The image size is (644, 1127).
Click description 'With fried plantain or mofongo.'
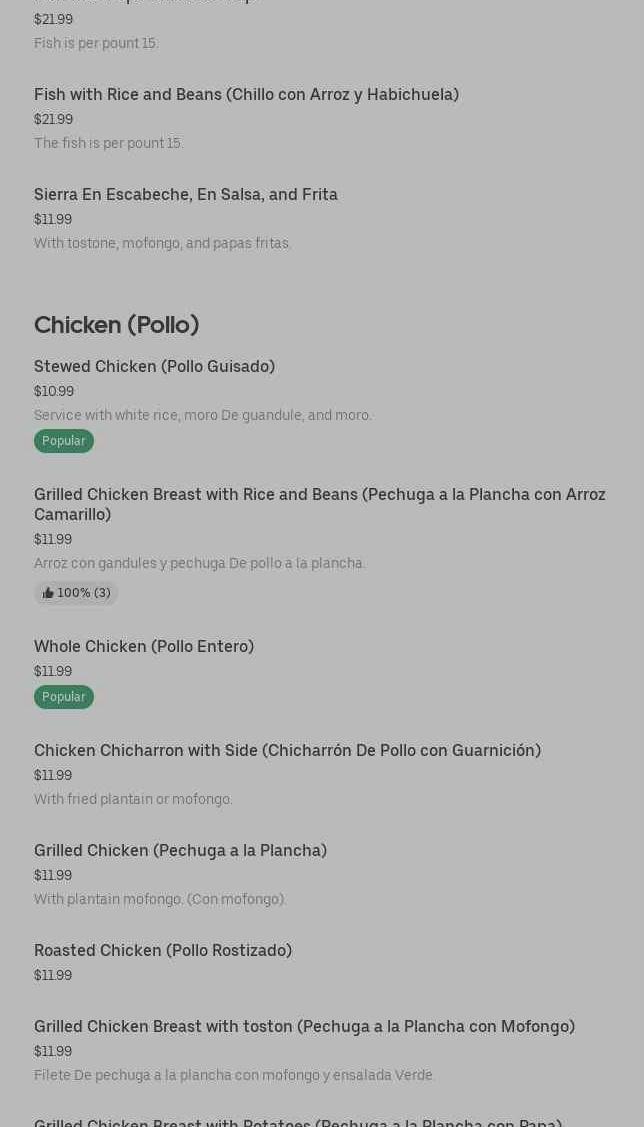point(133,799)
